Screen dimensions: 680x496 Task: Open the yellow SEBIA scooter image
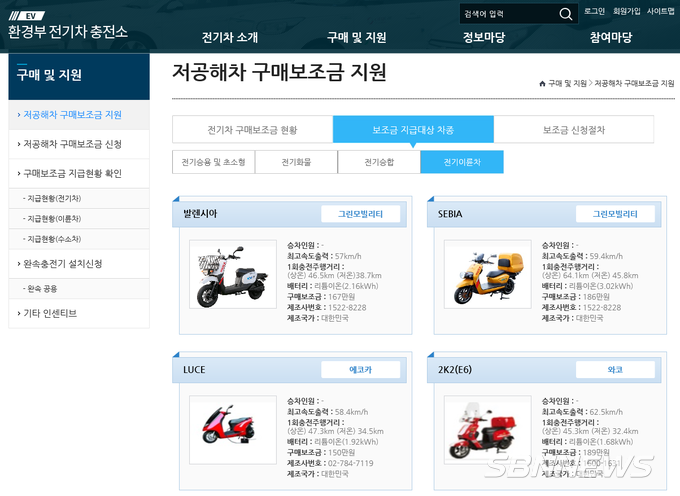487,274
